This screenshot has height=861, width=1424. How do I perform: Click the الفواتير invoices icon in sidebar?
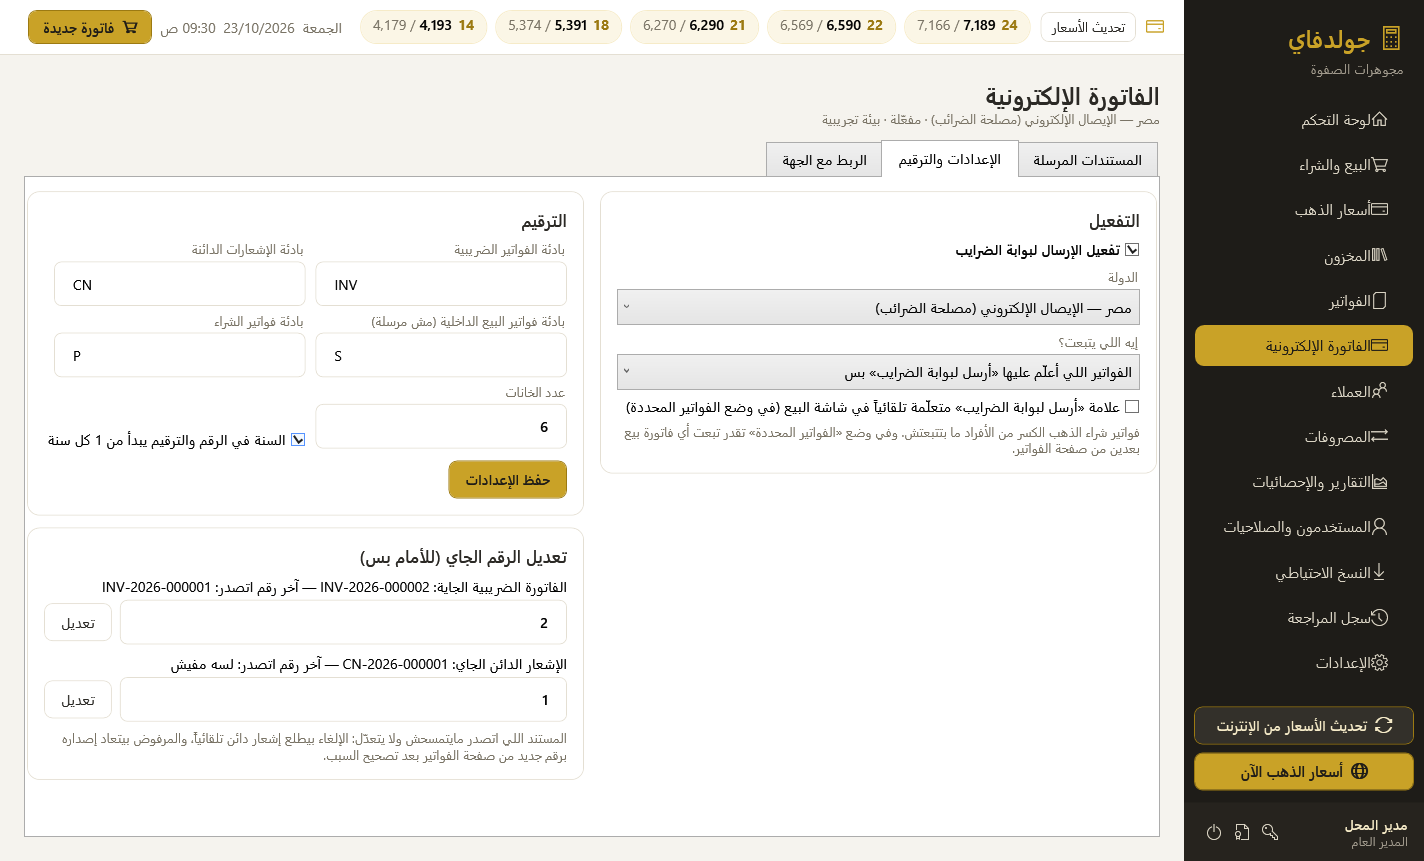coord(1379,301)
